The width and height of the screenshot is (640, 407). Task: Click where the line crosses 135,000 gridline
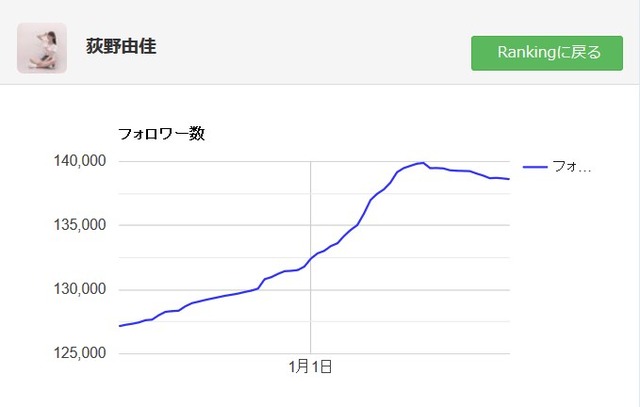tap(358, 225)
